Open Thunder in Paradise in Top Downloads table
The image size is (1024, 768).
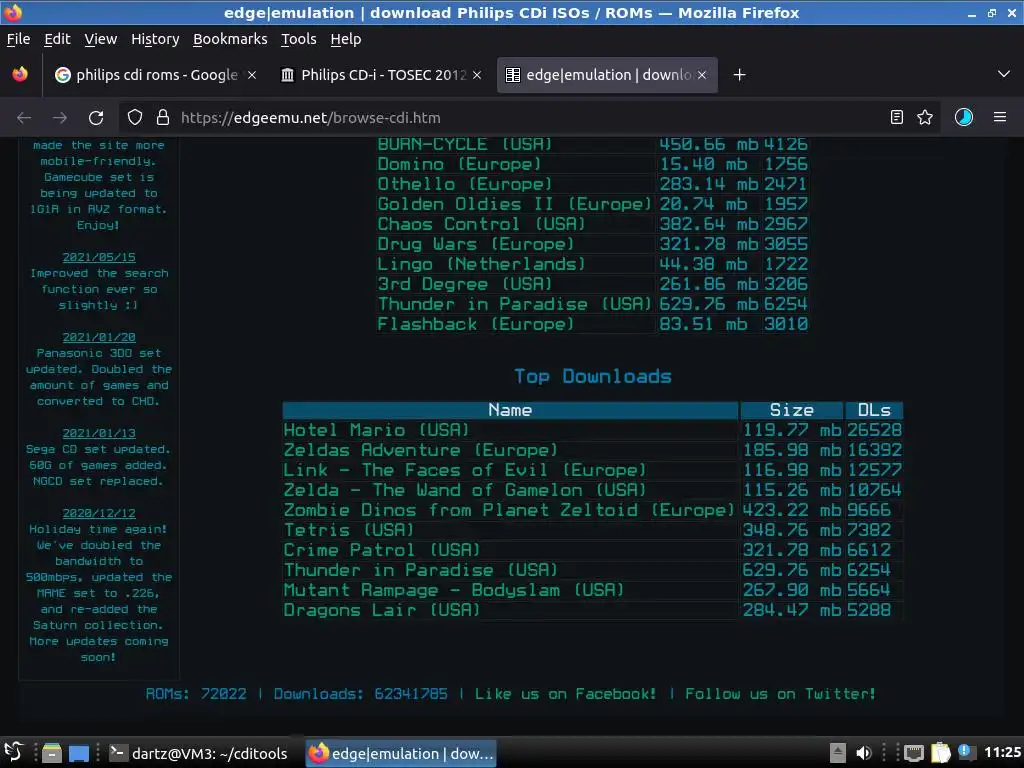click(421, 570)
